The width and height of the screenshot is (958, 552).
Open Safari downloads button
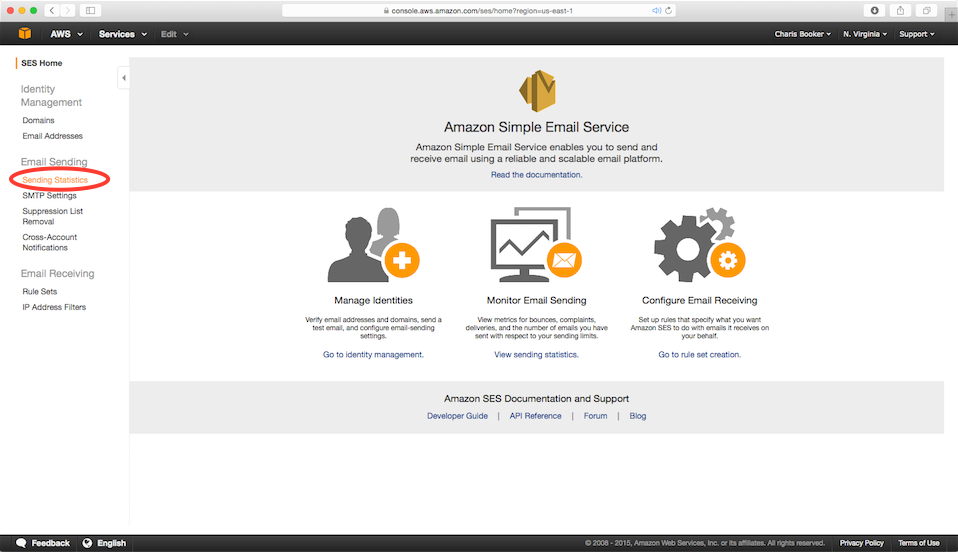point(874,10)
